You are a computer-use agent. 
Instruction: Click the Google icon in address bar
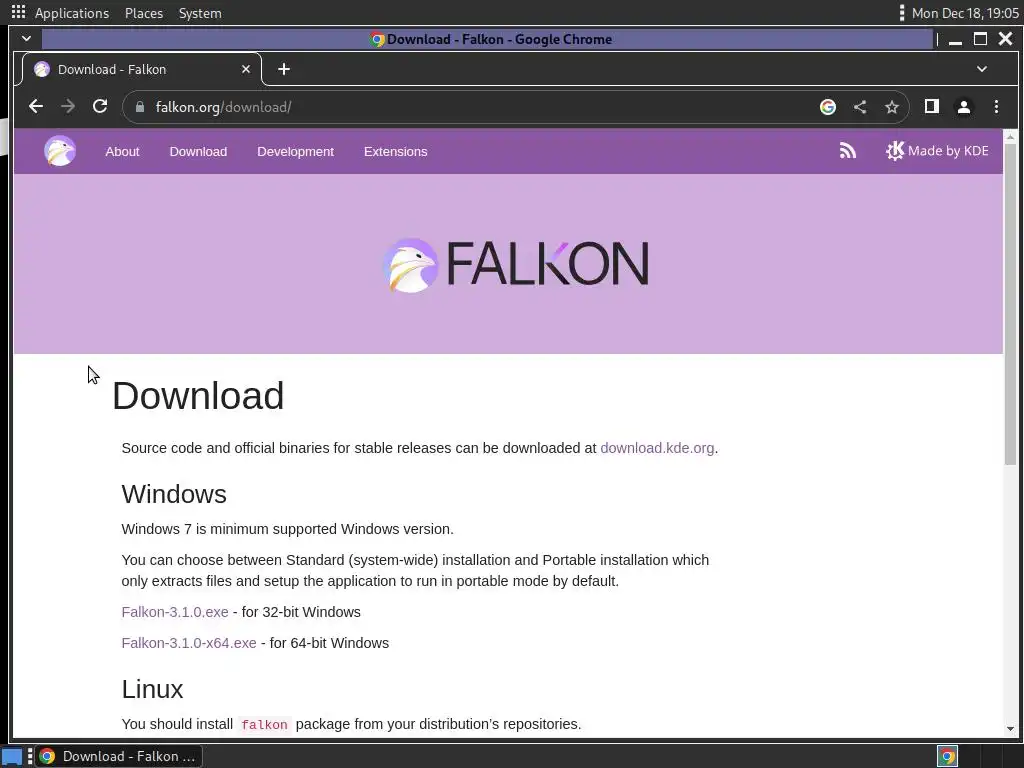point(827,107)
